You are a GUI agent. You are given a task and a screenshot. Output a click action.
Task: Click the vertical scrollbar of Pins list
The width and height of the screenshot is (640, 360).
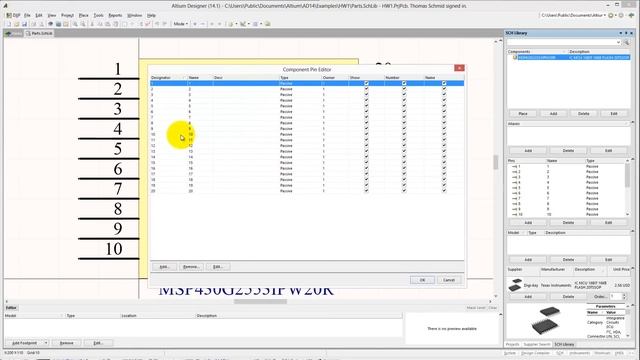[x=627, y=176]
